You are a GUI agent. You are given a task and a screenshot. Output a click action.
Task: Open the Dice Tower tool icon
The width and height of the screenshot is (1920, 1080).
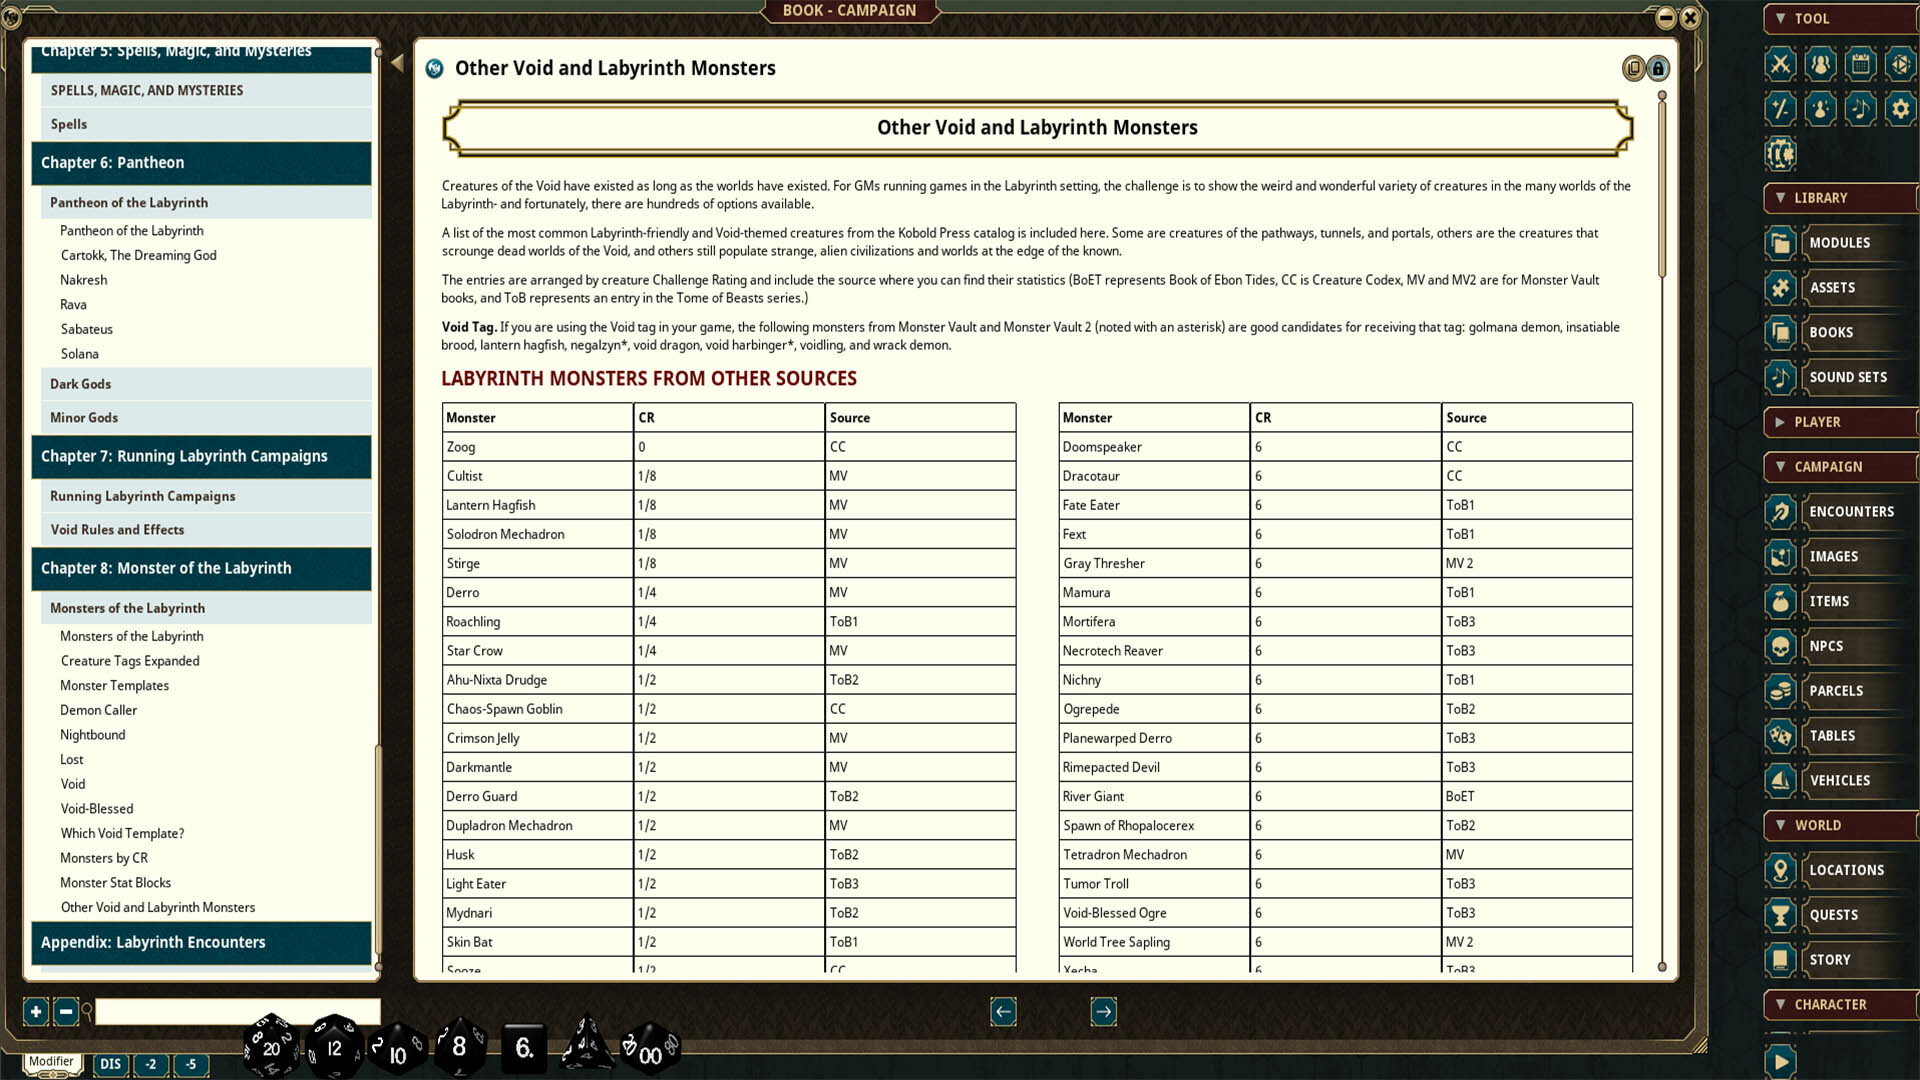click(1900, 65)
